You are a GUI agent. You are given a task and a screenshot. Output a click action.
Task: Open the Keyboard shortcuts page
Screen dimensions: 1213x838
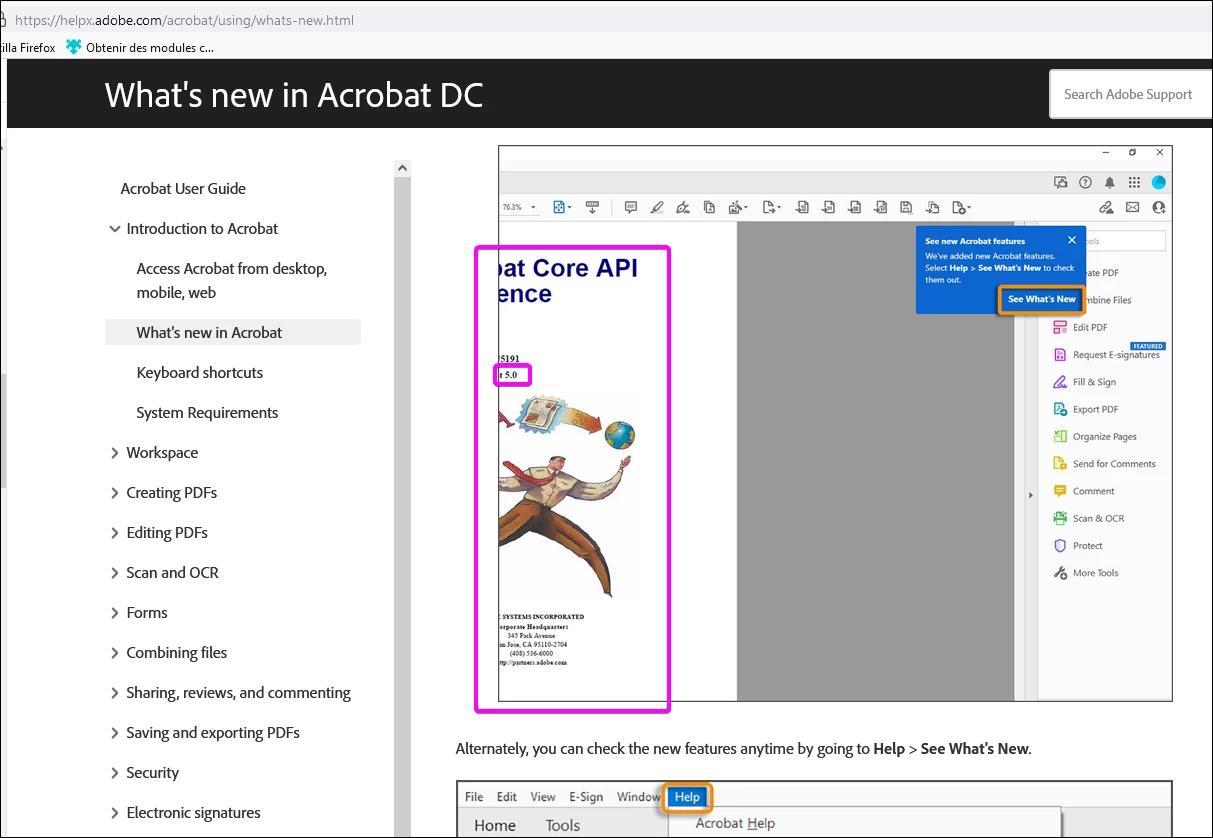(200, 372)
